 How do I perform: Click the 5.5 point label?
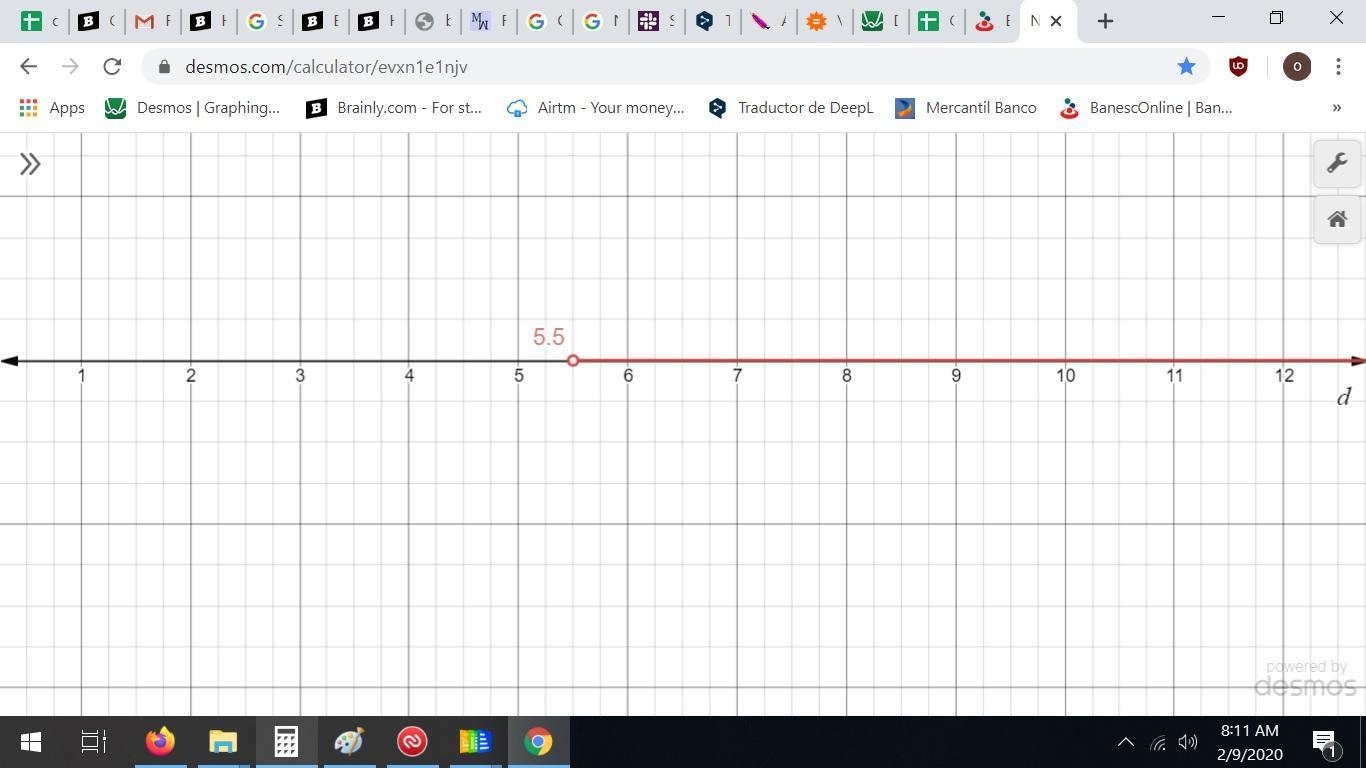[549, 337]
